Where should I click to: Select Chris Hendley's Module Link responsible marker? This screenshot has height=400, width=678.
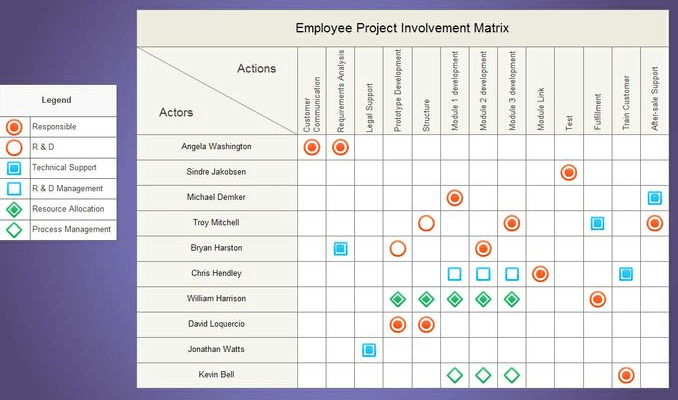540,274
